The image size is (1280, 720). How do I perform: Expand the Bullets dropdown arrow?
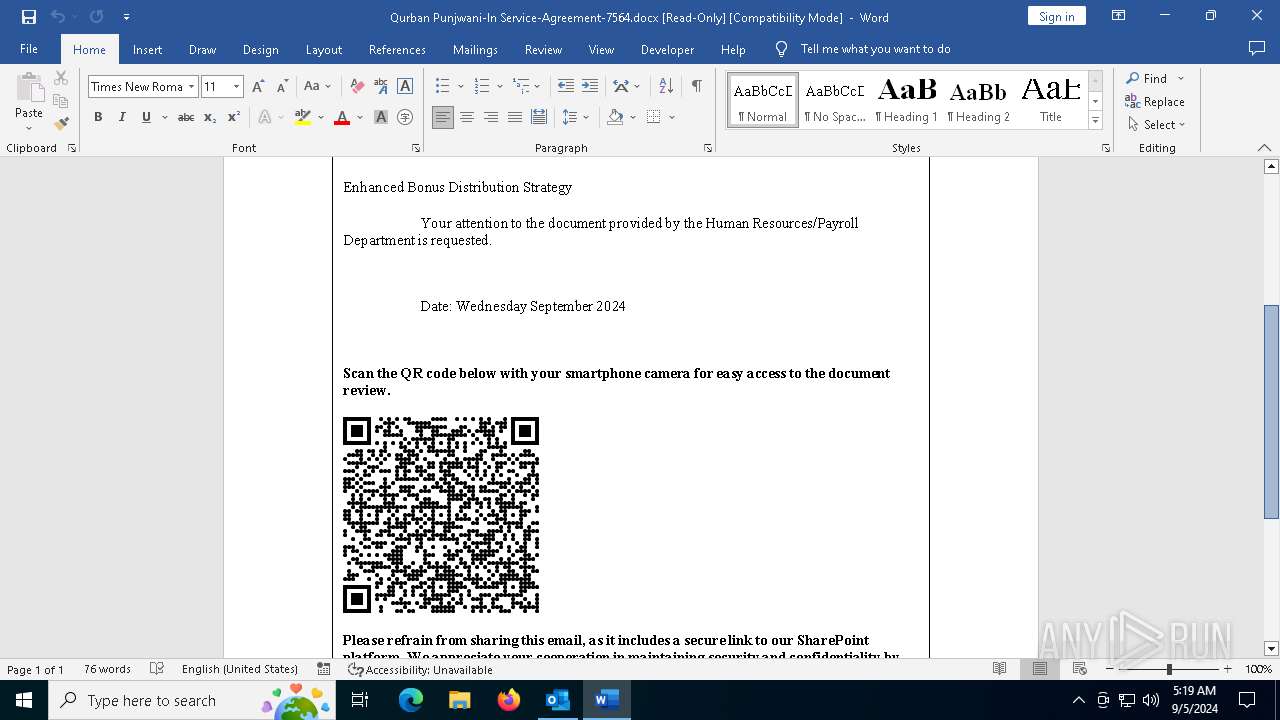pos(460,87)
